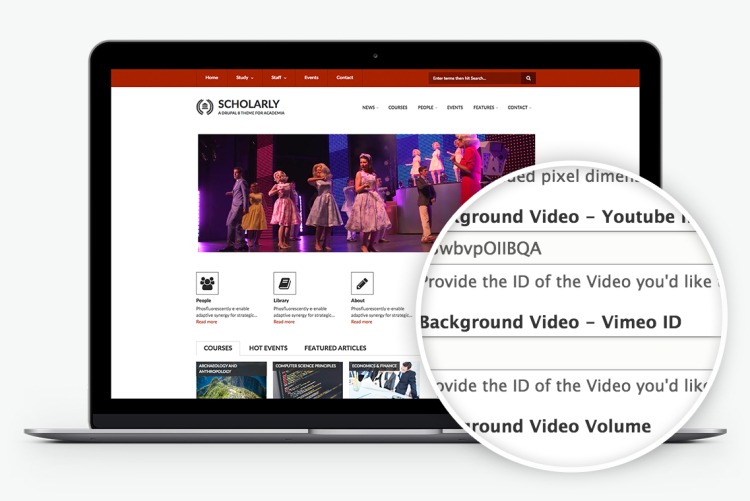Open Events in the red top bar
Screen dimensions: 750x501
pyautogui.click(x=311, y=78)
